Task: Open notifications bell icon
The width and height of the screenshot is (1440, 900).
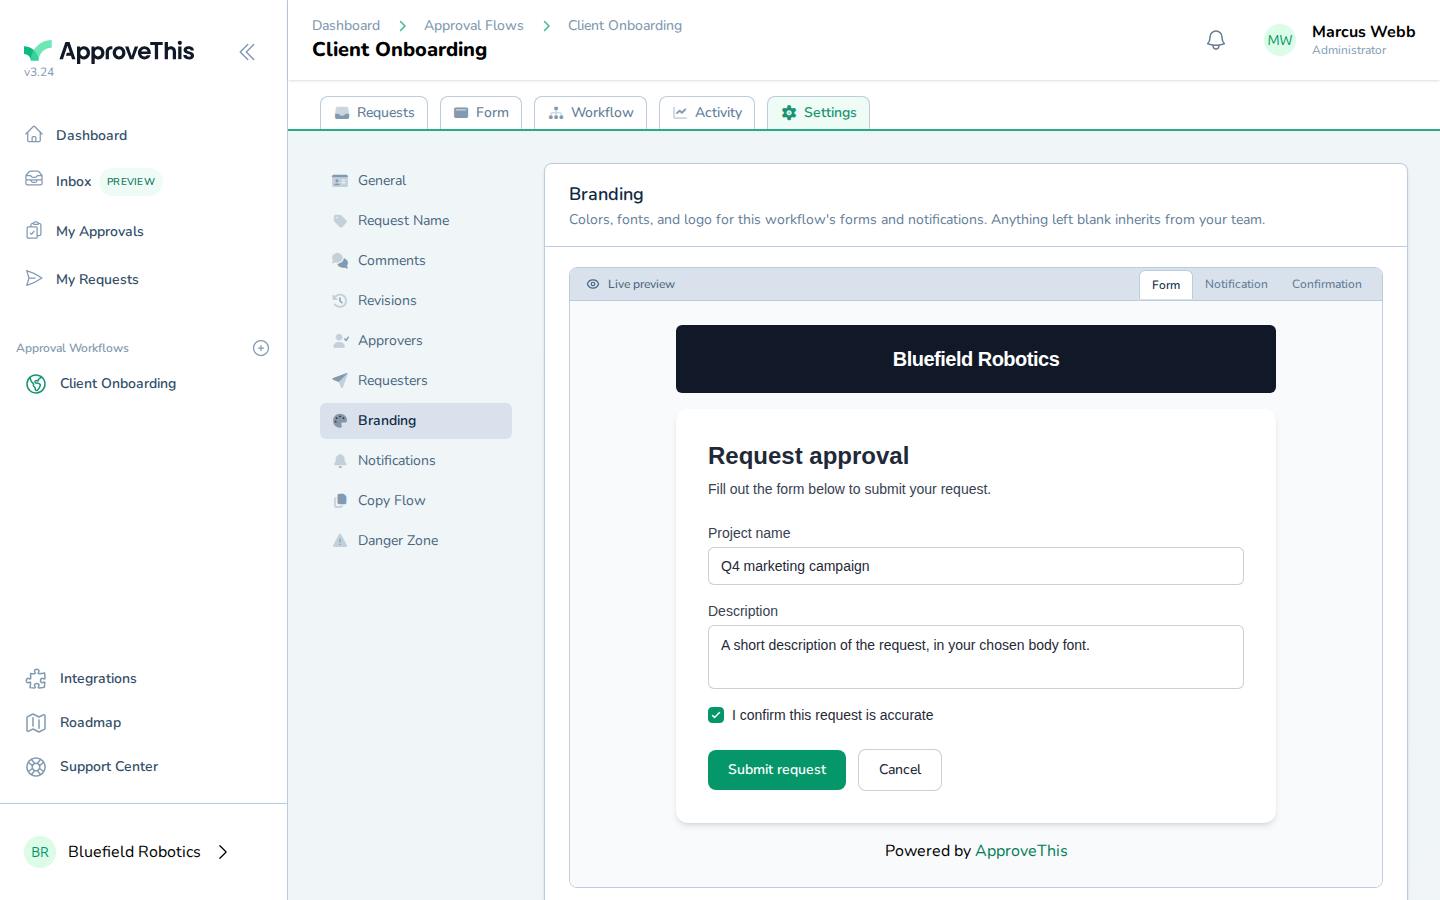Action: tap(1216, 40)
